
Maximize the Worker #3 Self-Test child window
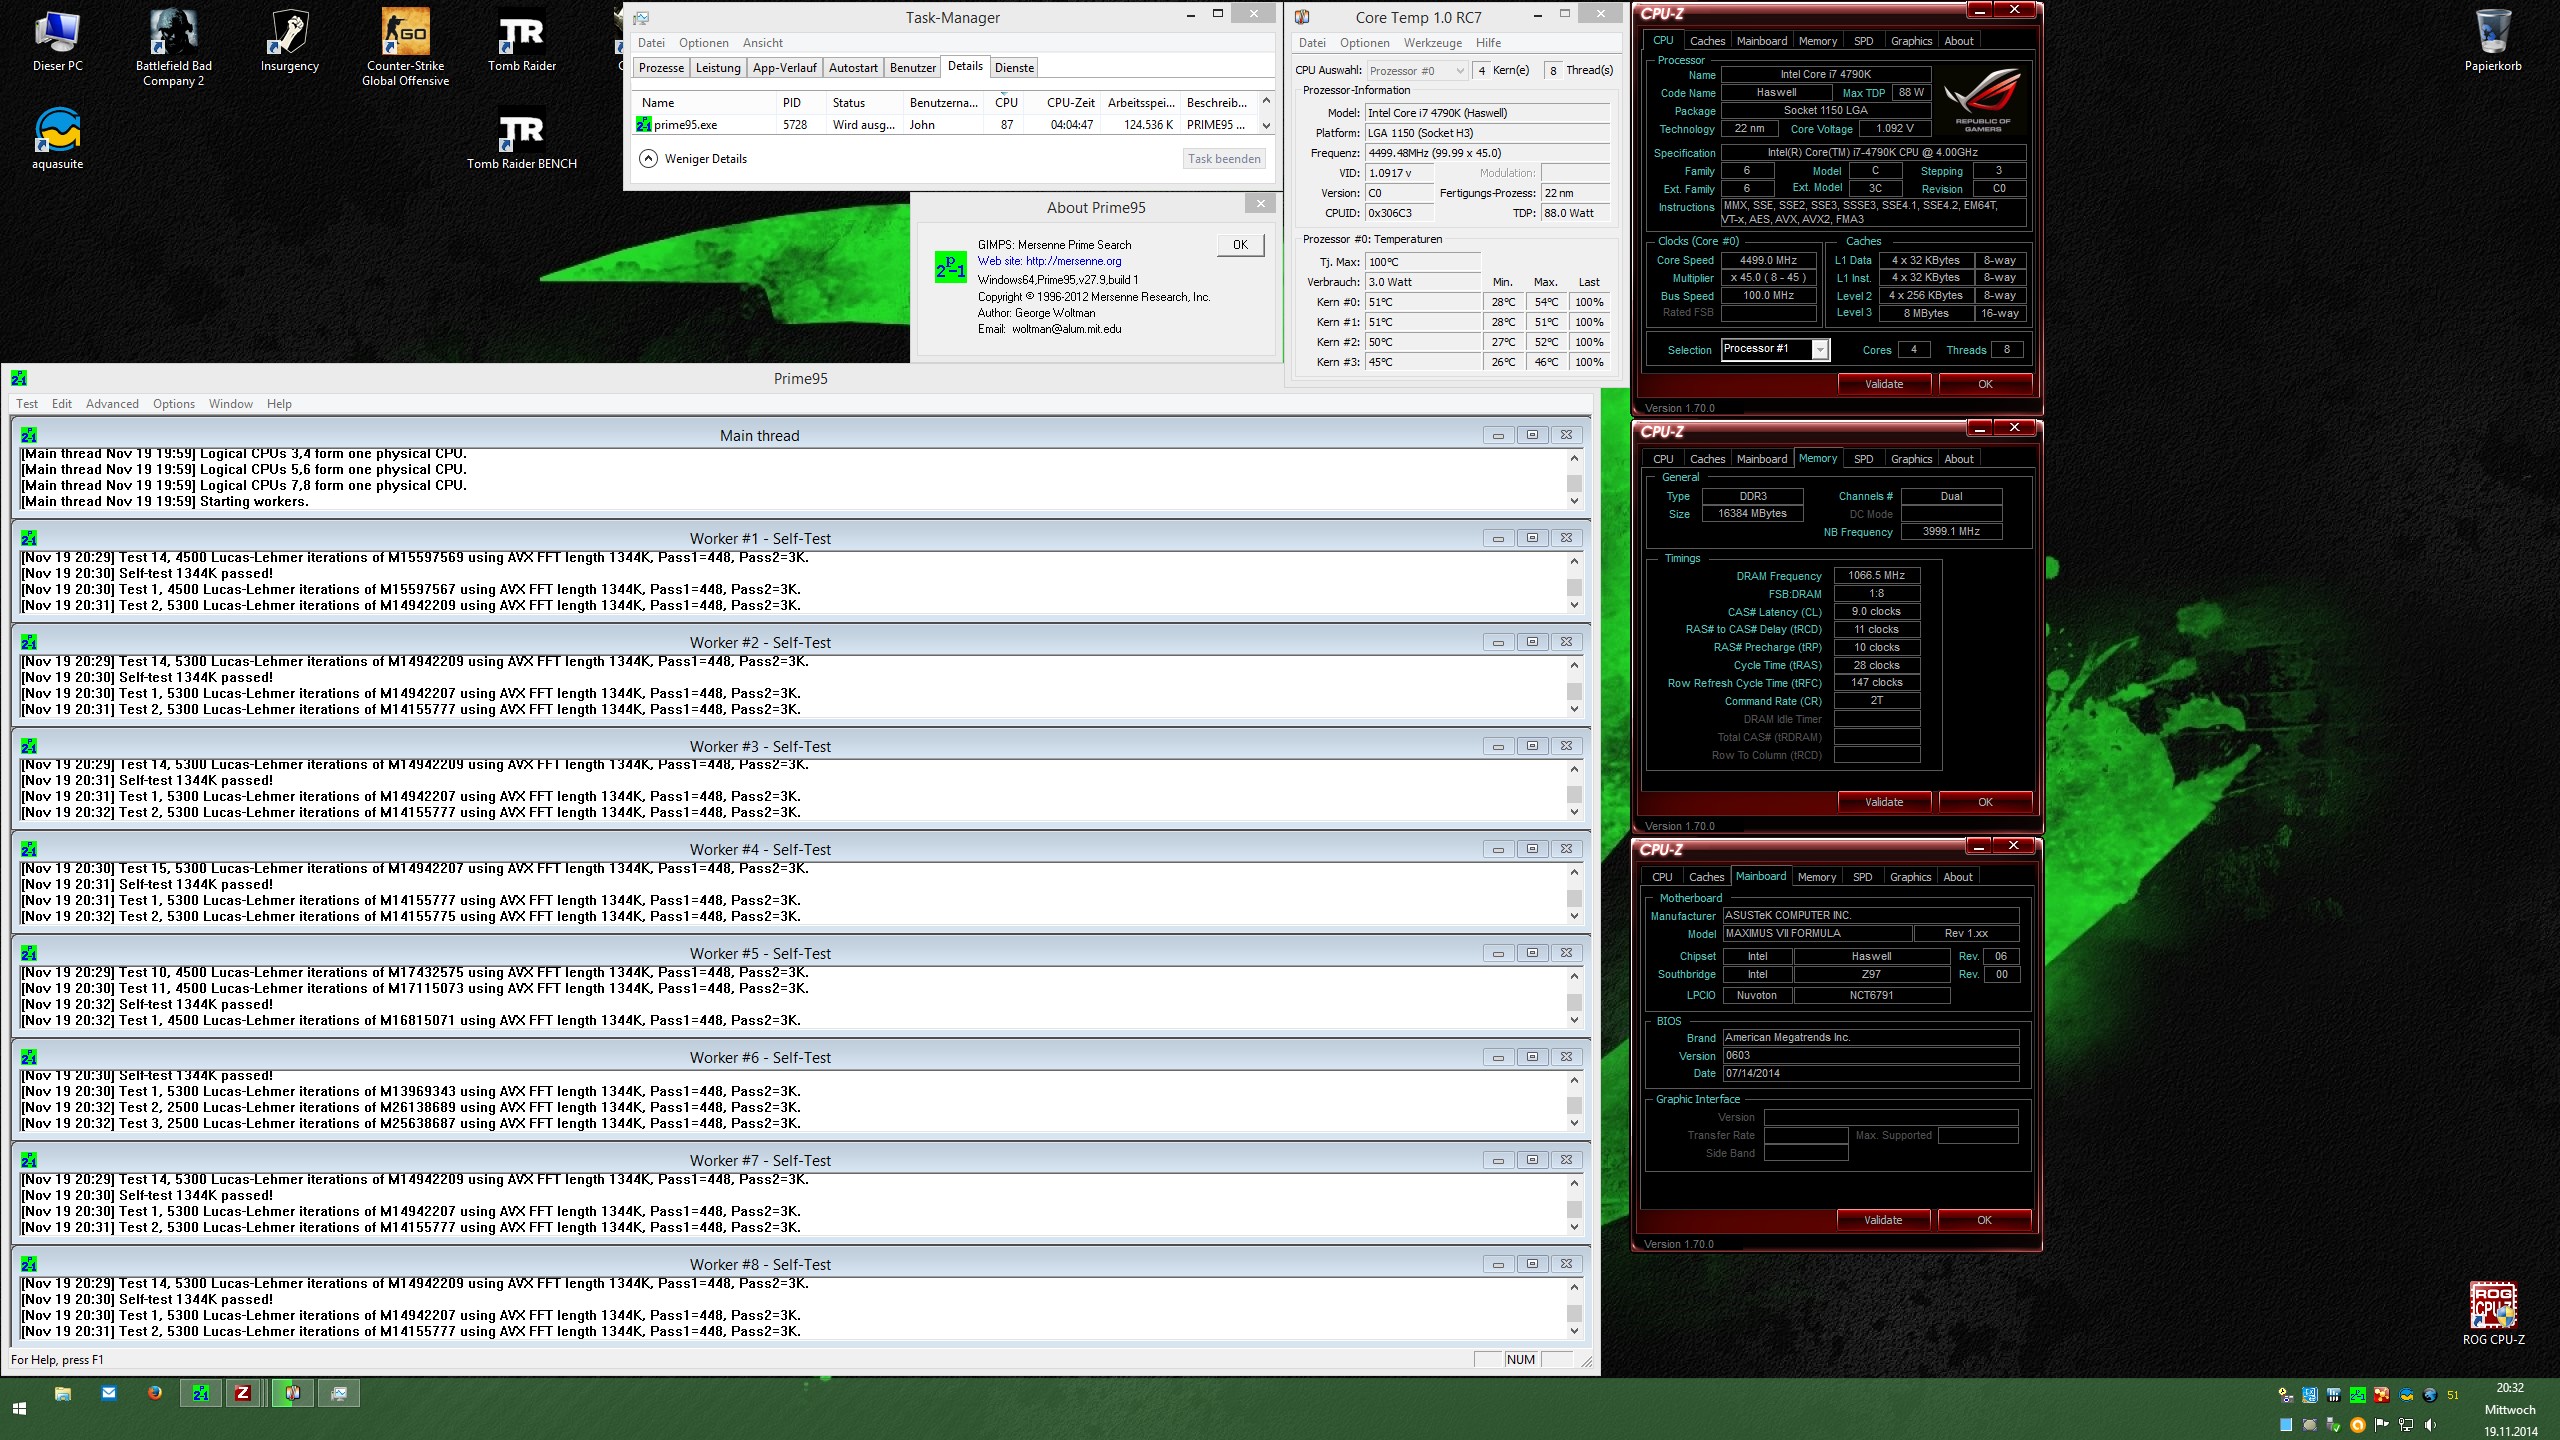[x=1532, y=746]
